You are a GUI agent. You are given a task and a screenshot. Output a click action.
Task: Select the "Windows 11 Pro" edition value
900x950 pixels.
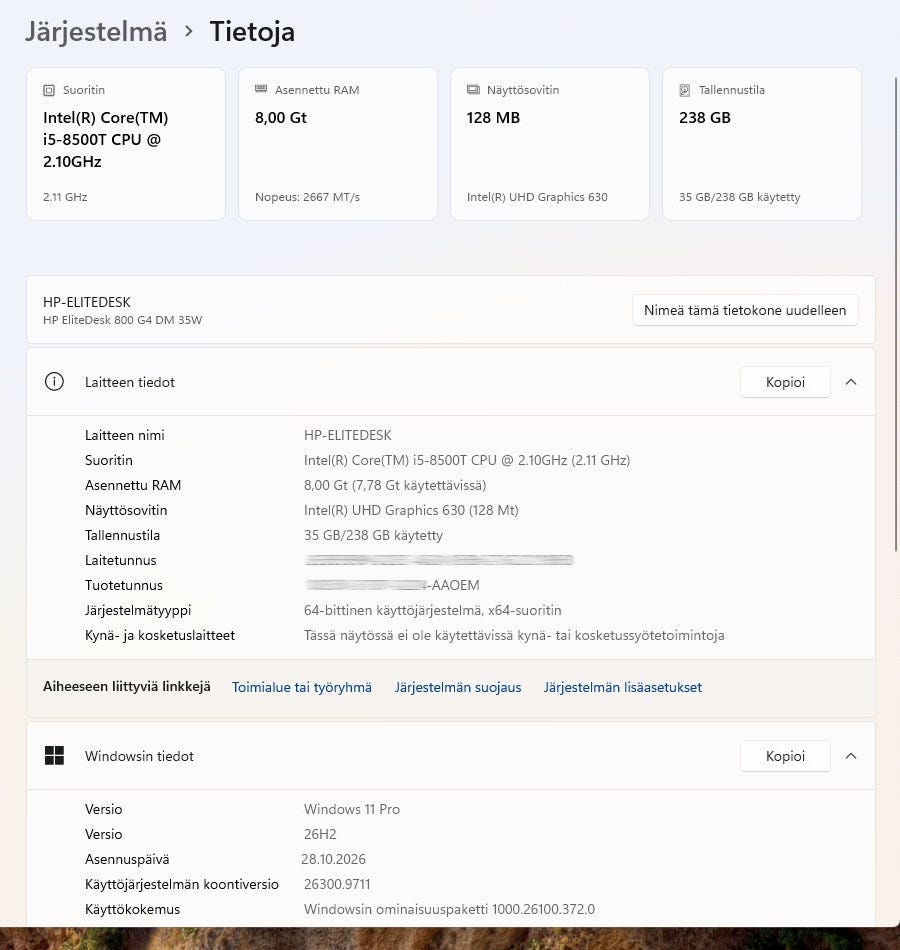(x=352, y=809)
